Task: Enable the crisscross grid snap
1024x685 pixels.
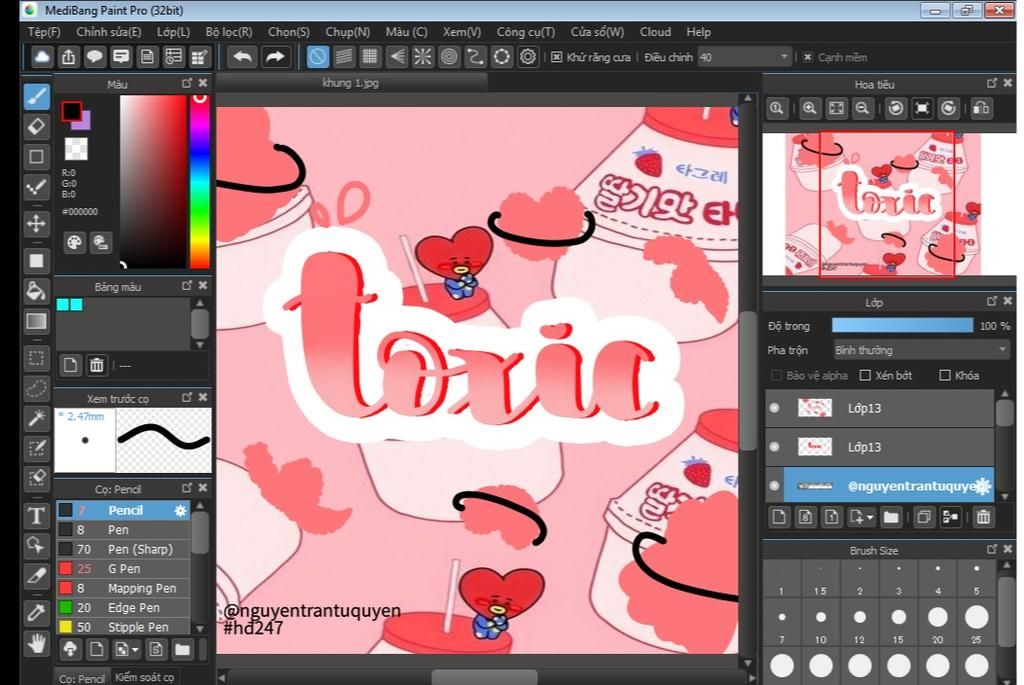Action: click(x=370, y=57)
